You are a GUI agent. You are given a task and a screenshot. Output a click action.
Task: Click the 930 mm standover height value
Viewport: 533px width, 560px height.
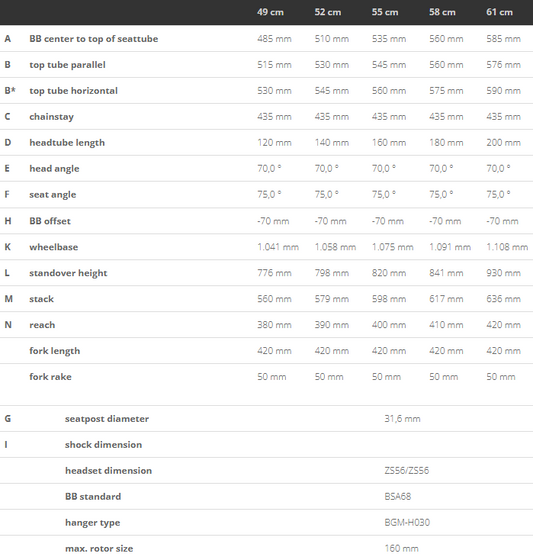click(x=503, y=273)
